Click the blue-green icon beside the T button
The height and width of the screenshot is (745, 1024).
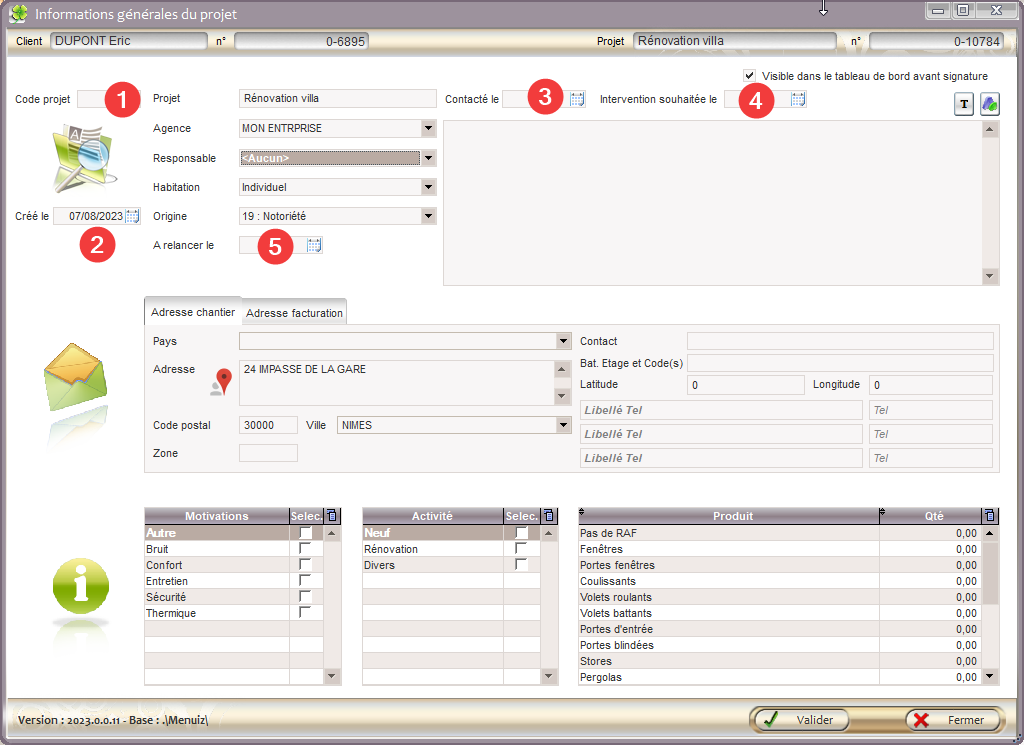pos(990,104)
